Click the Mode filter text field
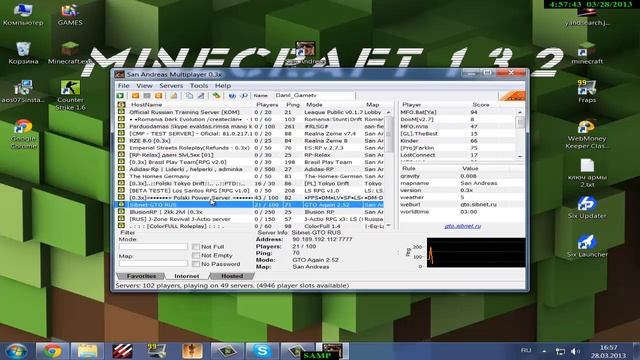Viewport: 640px width, 360px height. click(x=153, y=247)
